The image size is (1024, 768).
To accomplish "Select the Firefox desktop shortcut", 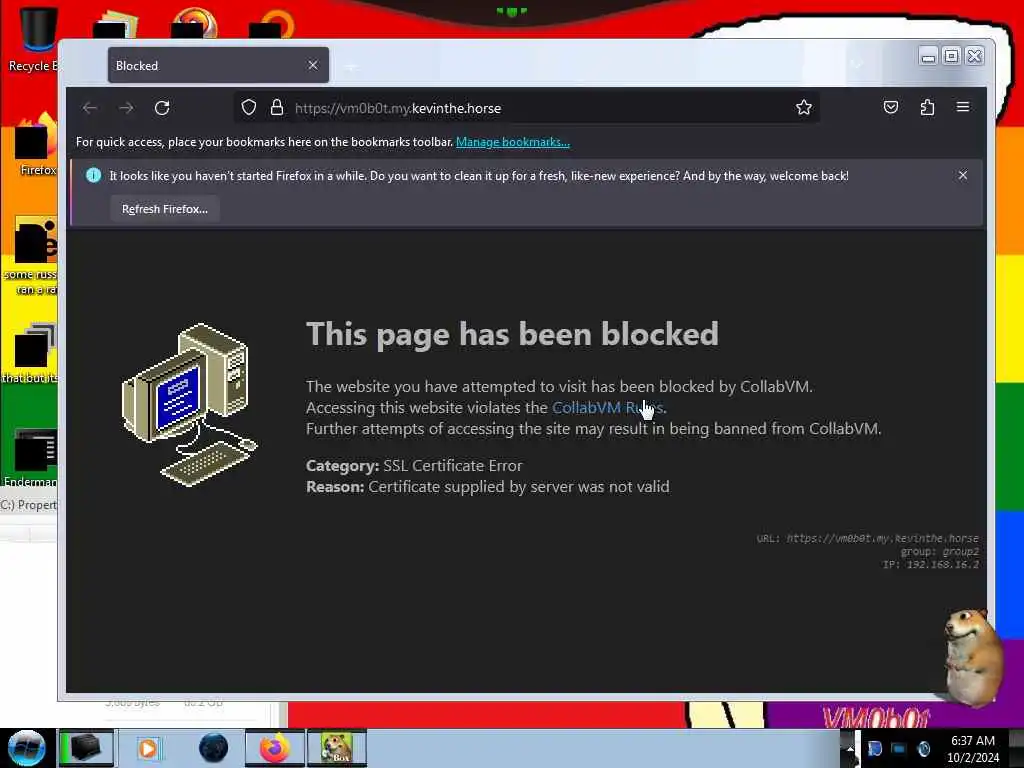I will 37,145.
